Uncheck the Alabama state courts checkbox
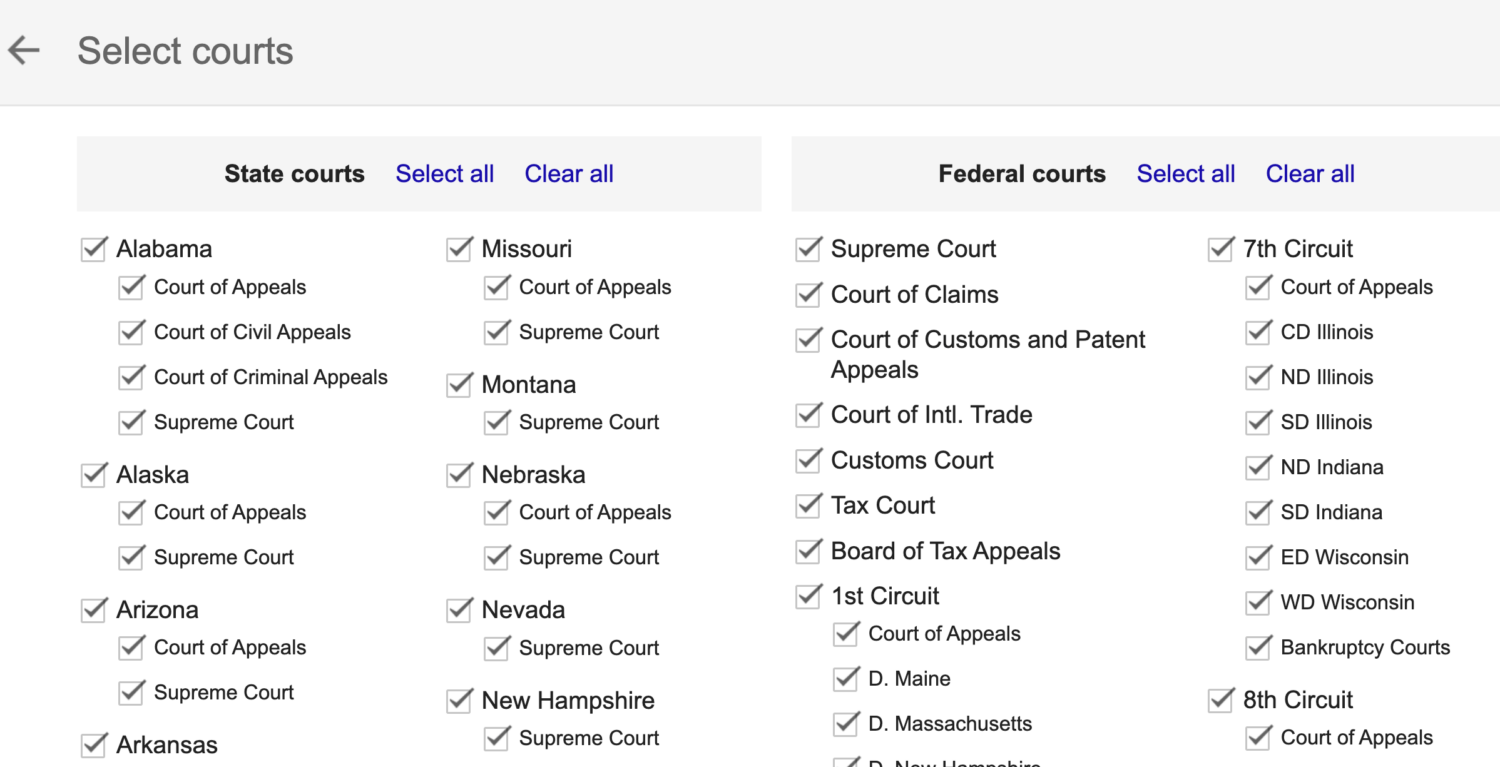This screenshot has height=767, width=1500. [x=93, y=248]
